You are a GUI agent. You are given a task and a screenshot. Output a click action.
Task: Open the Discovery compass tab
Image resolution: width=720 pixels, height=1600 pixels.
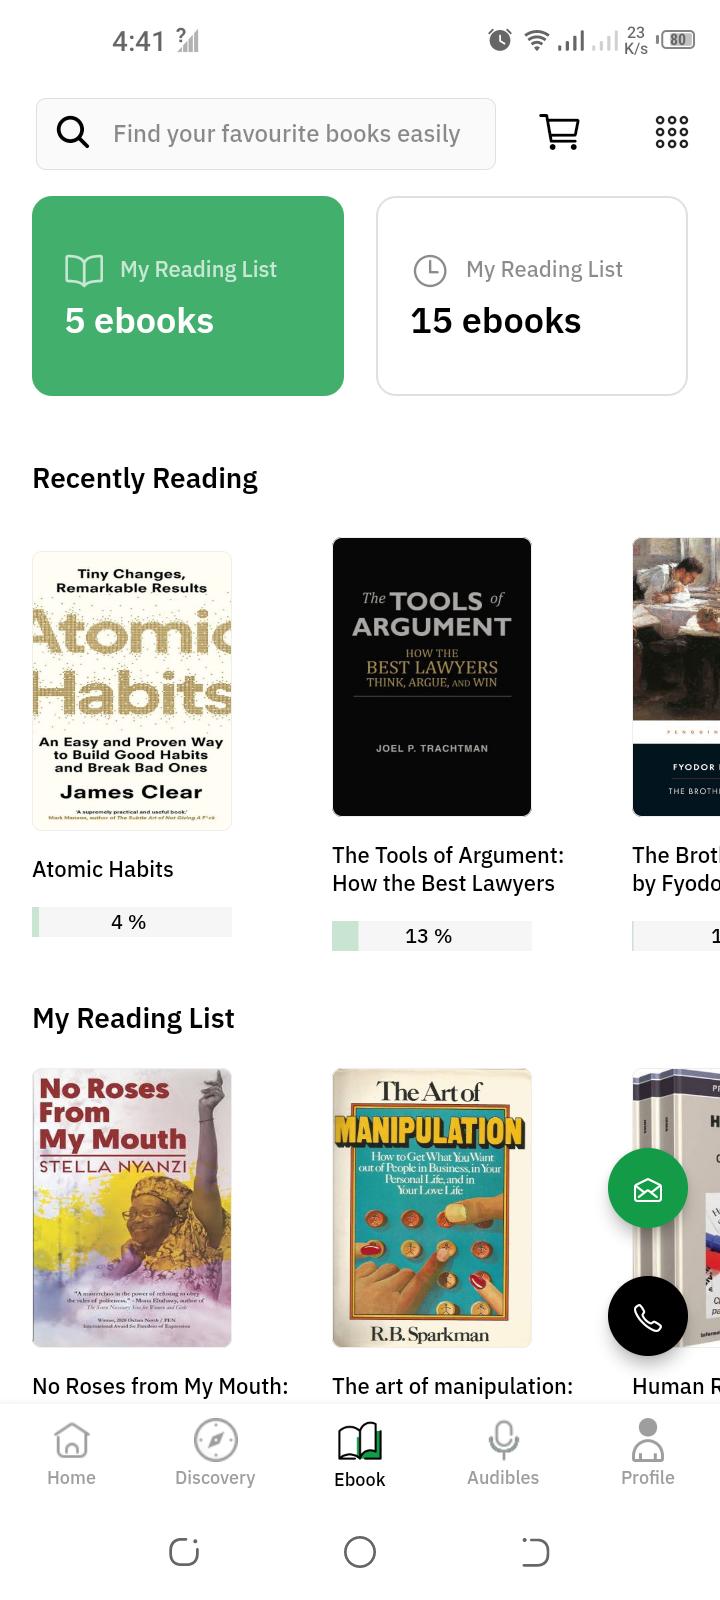215,1453
